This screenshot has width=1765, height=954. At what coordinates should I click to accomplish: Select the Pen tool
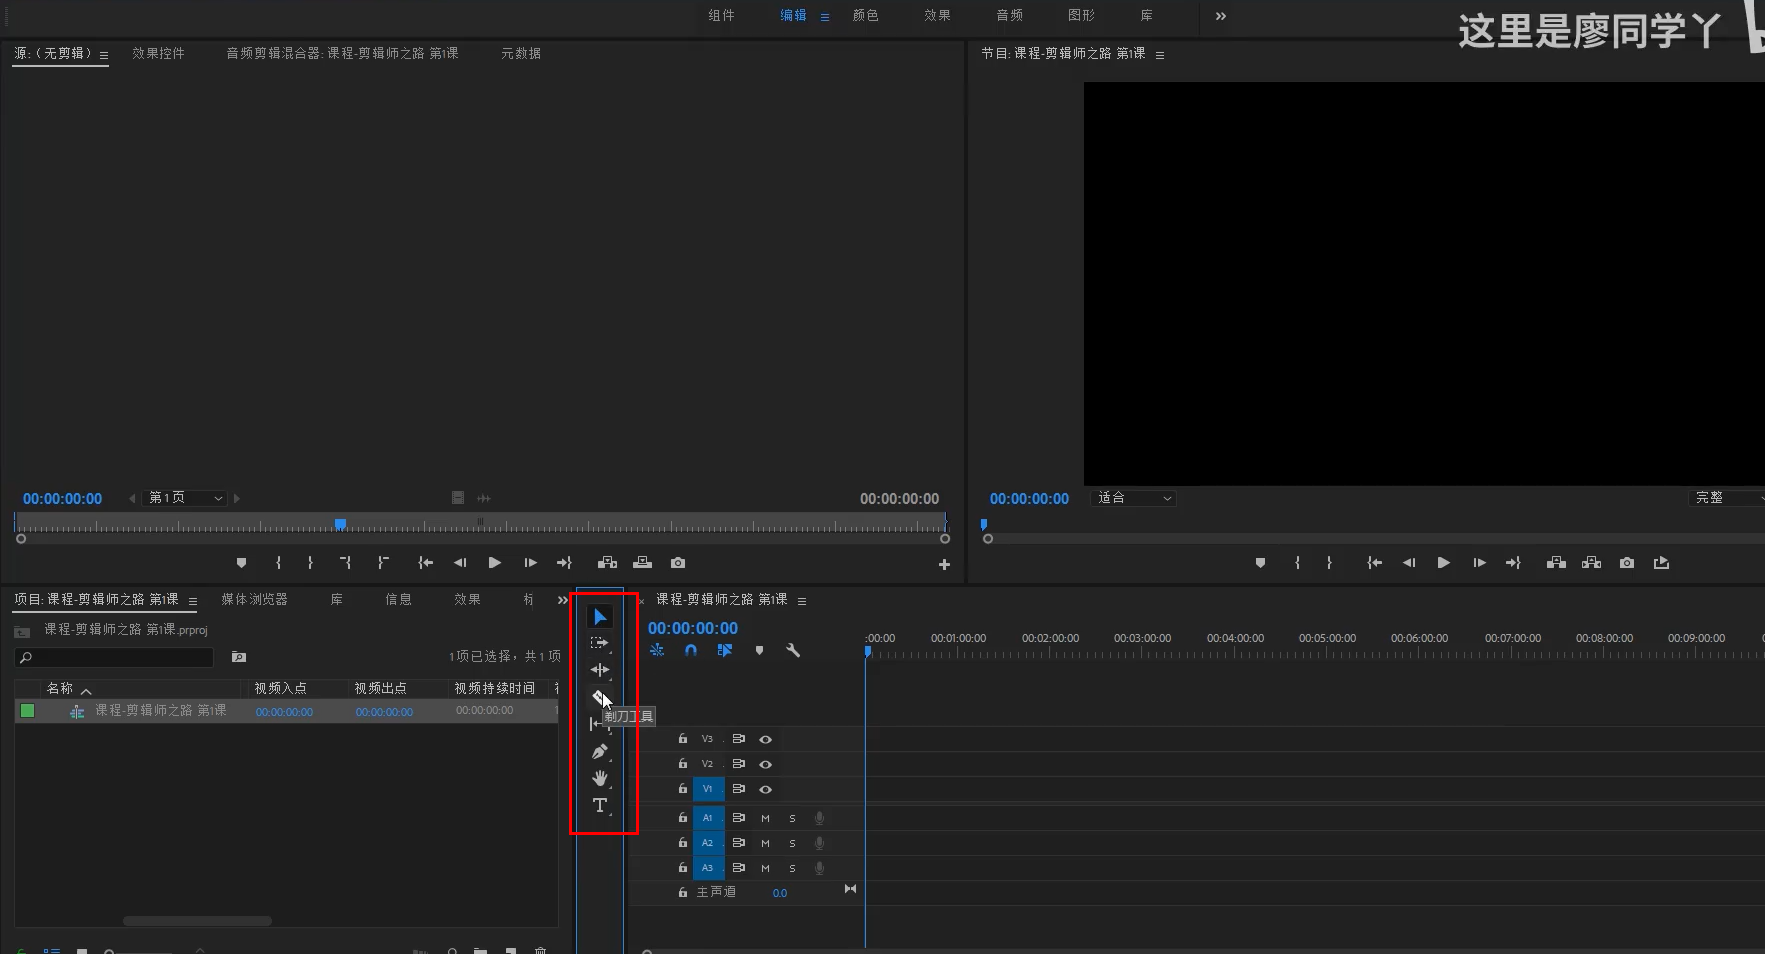(599, 752)
